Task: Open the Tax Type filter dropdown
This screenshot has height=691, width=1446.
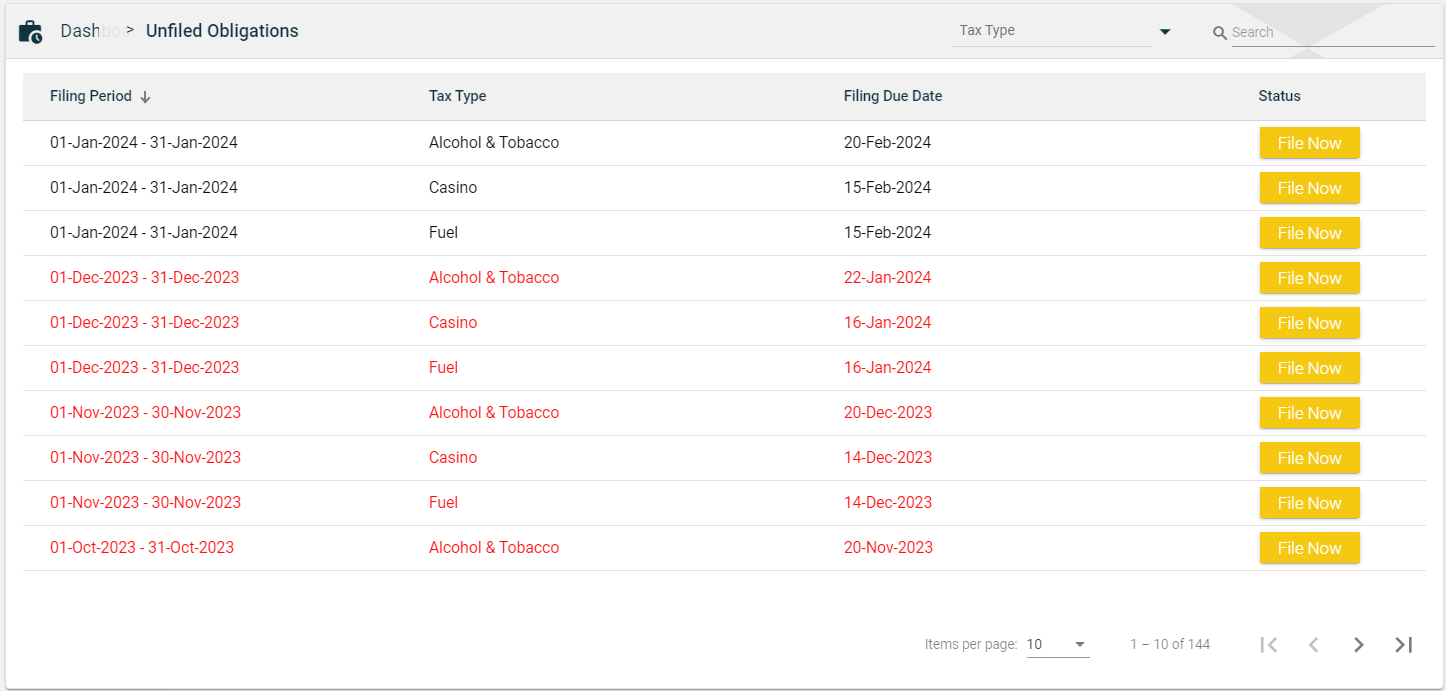Action: pos(1050,31)
